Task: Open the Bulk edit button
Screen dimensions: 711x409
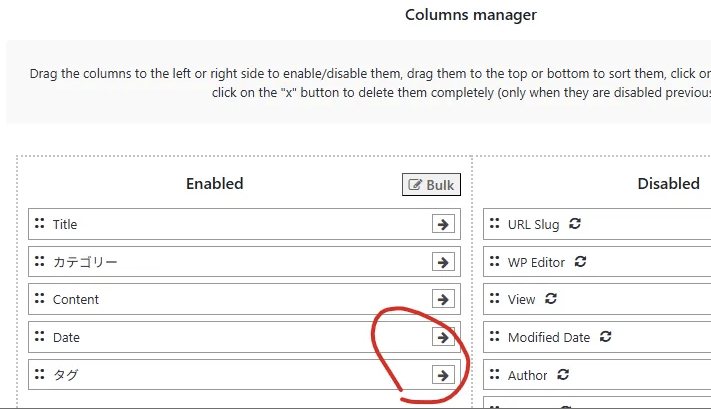Action: coord(431,185)
